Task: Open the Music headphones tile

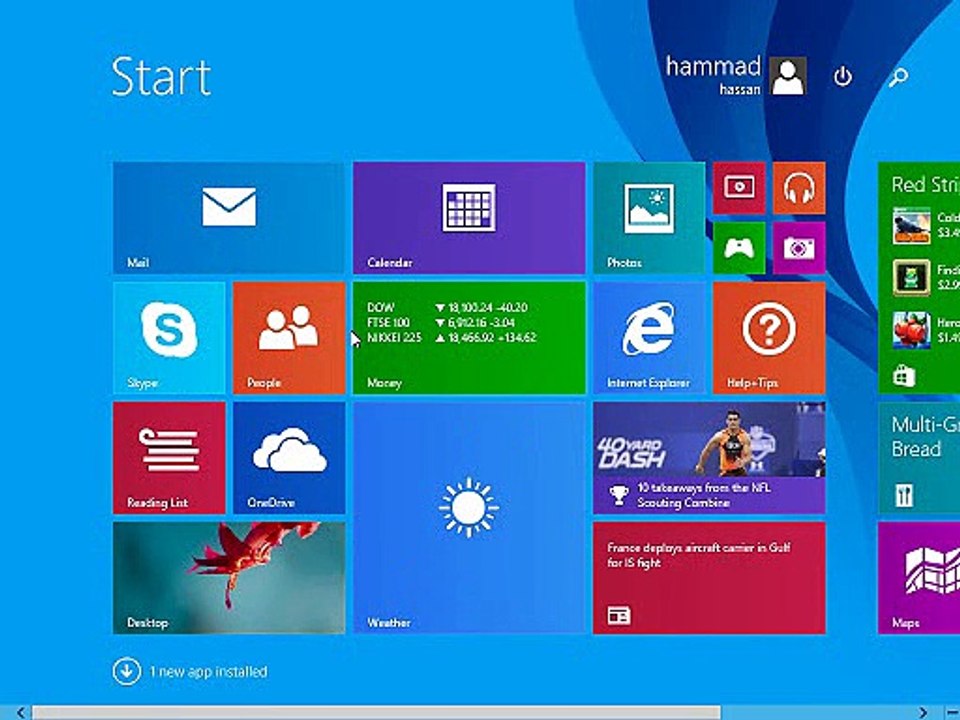Action: 799,188
